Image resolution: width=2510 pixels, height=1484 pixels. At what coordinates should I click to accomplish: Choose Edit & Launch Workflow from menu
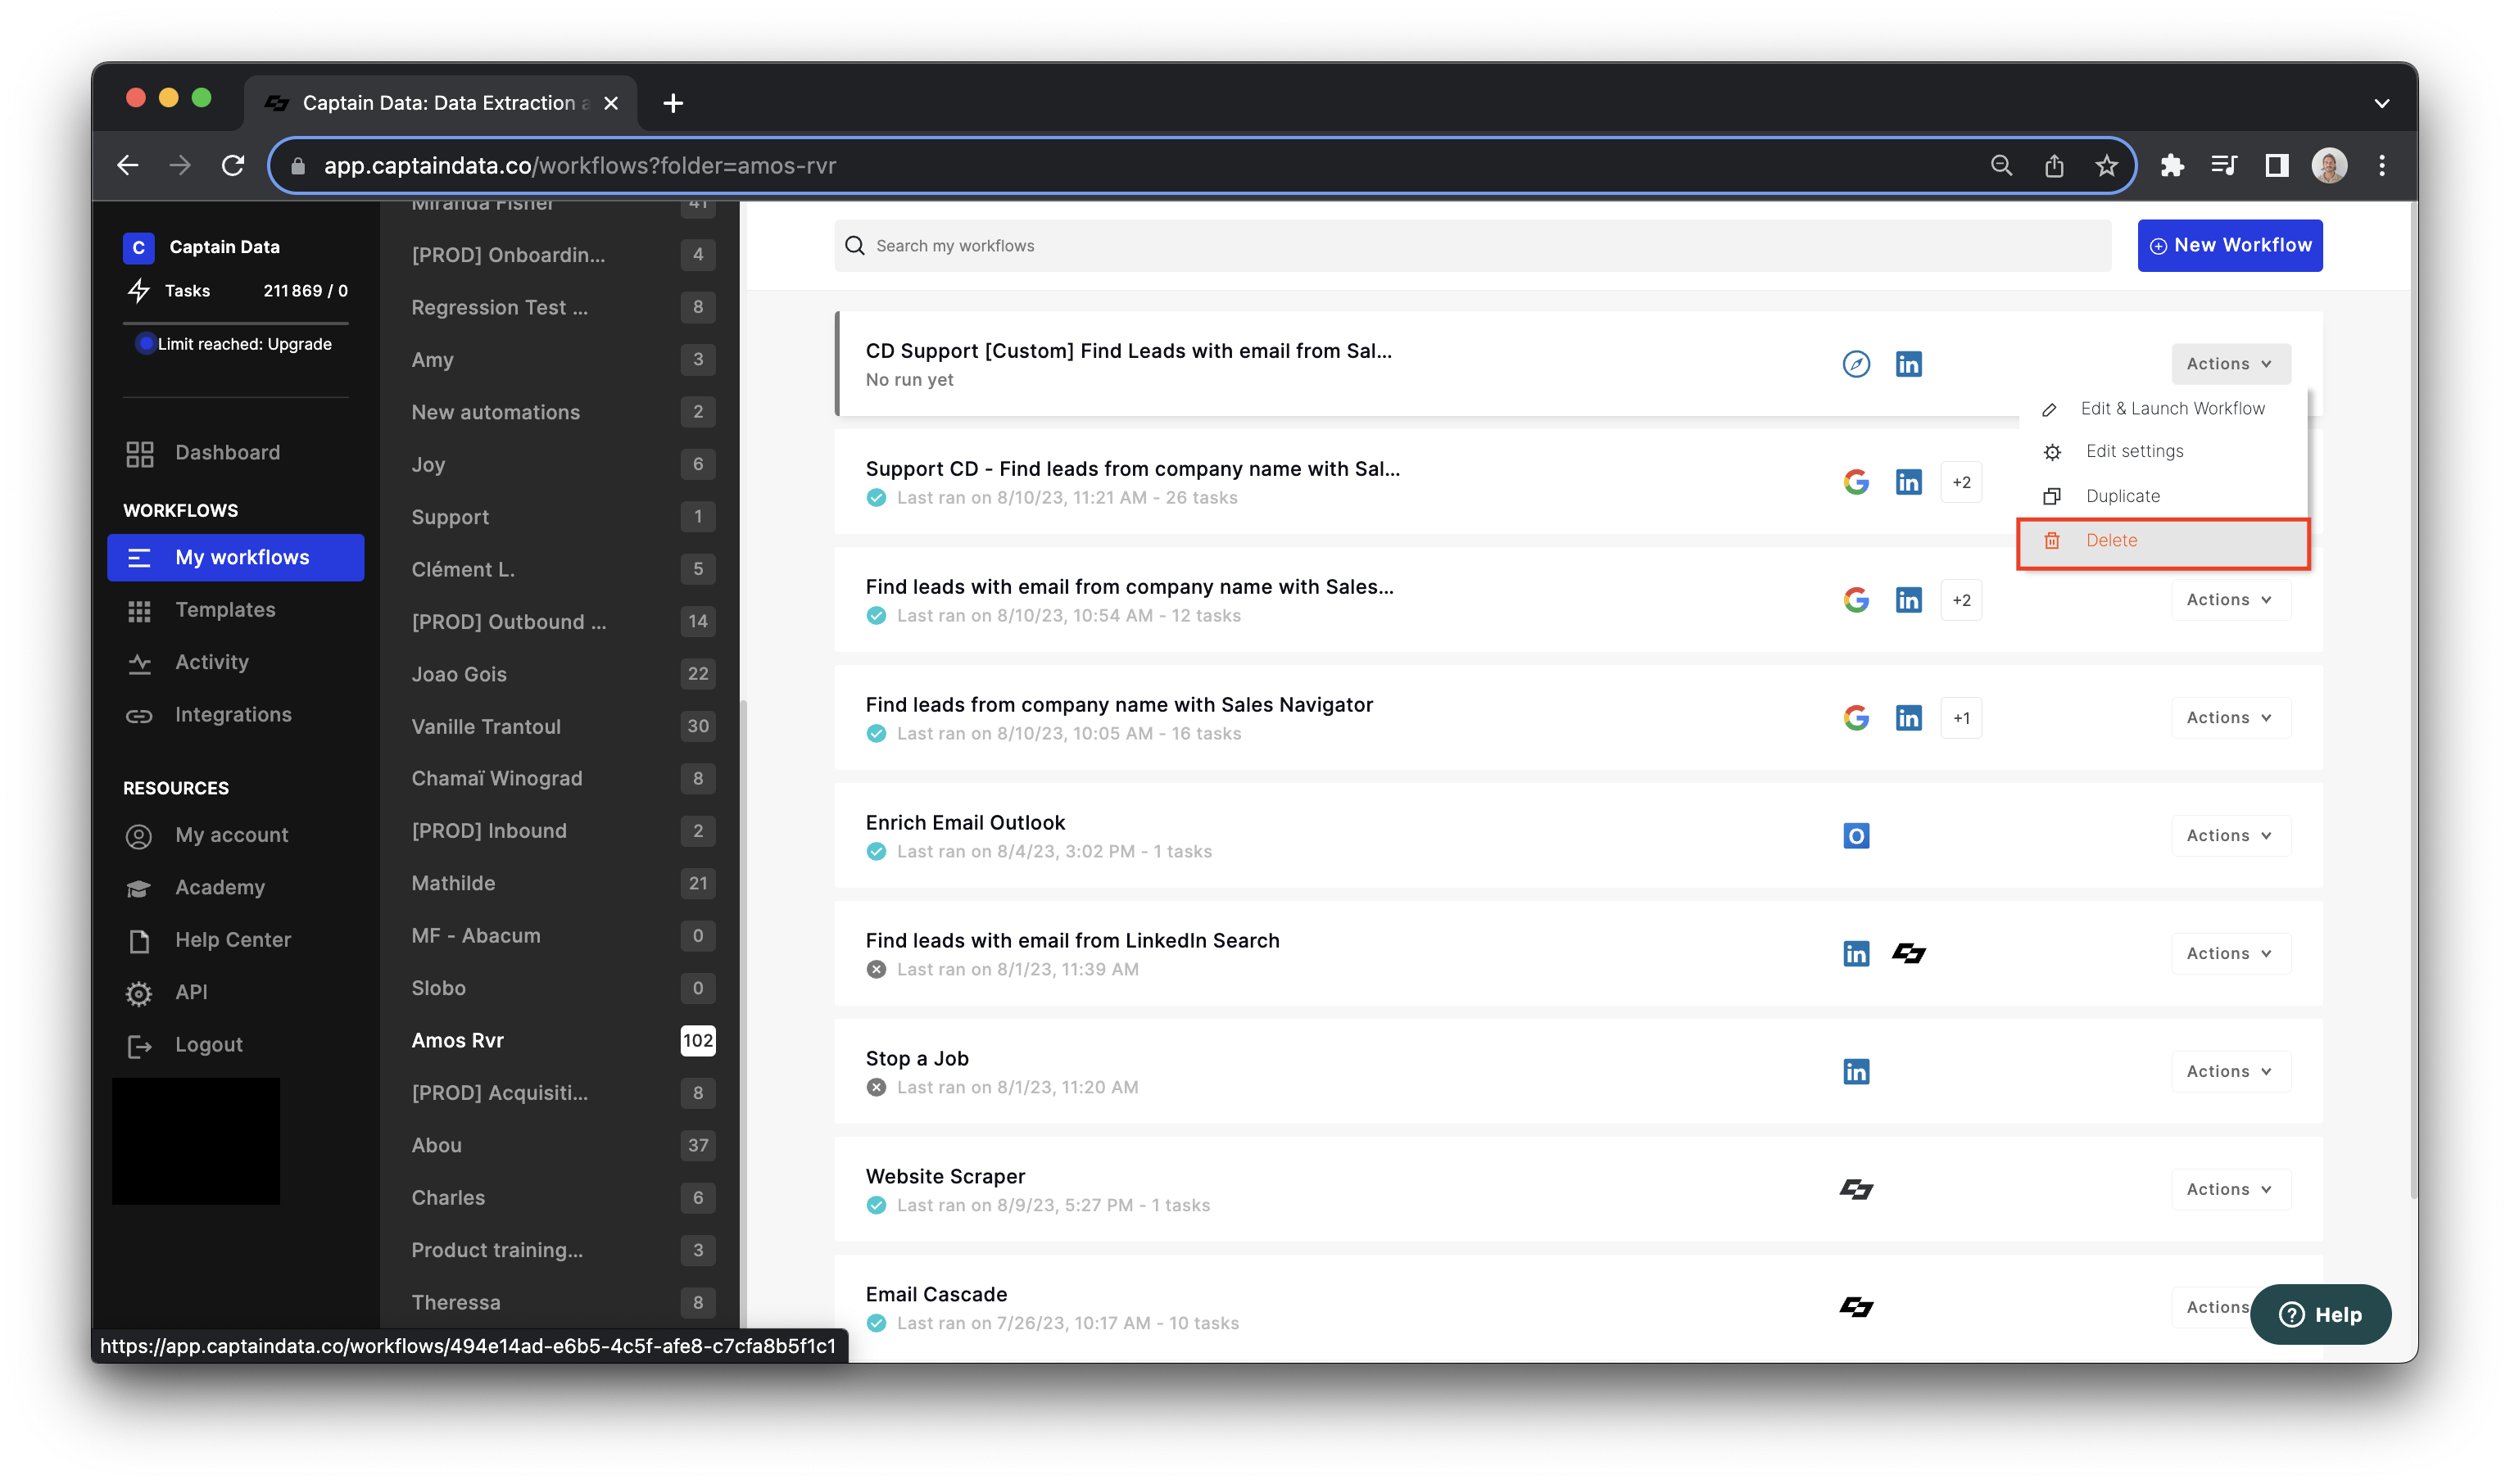tap(2161, 409)
